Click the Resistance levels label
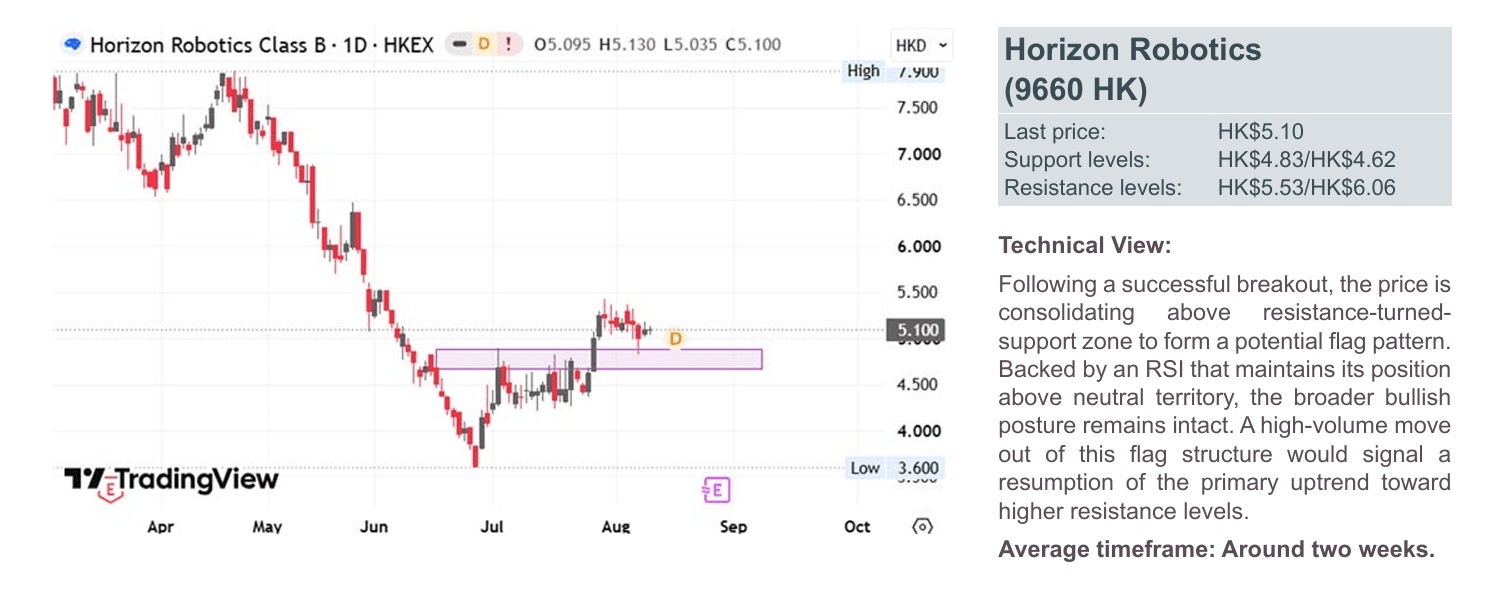Screen dimensions: 1509x606 [x=1092, y=188]
